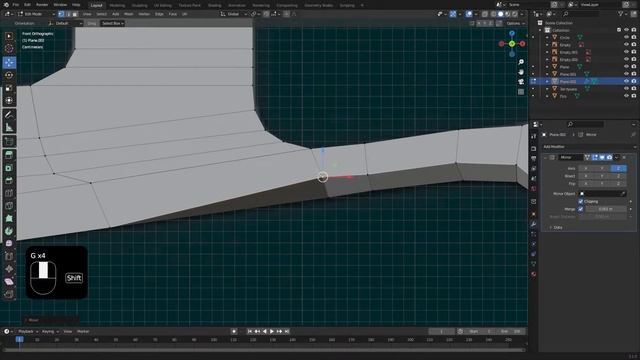Screen dimensions: 640x360
Task: Select the Select Box tool at toolbar top
Action: 9,36
